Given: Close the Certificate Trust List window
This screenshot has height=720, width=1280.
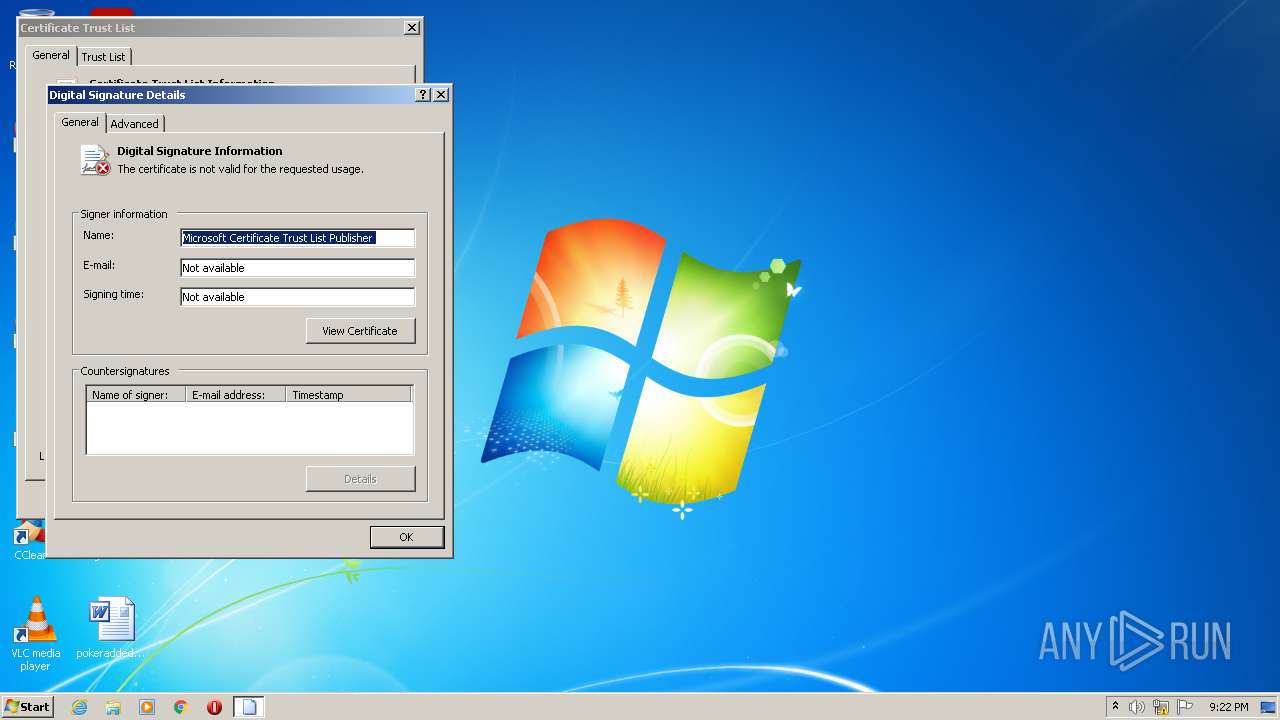Looking at the screenshot, I should (x=412, y=27).
